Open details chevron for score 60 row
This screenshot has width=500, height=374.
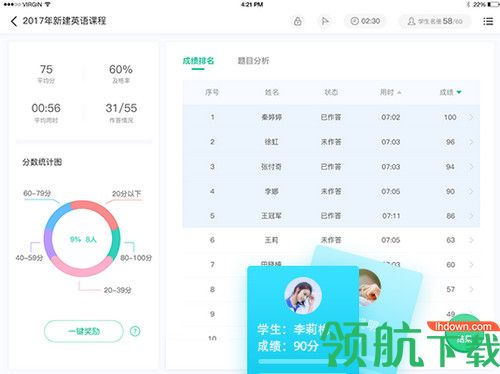click(x=471, y=265)
